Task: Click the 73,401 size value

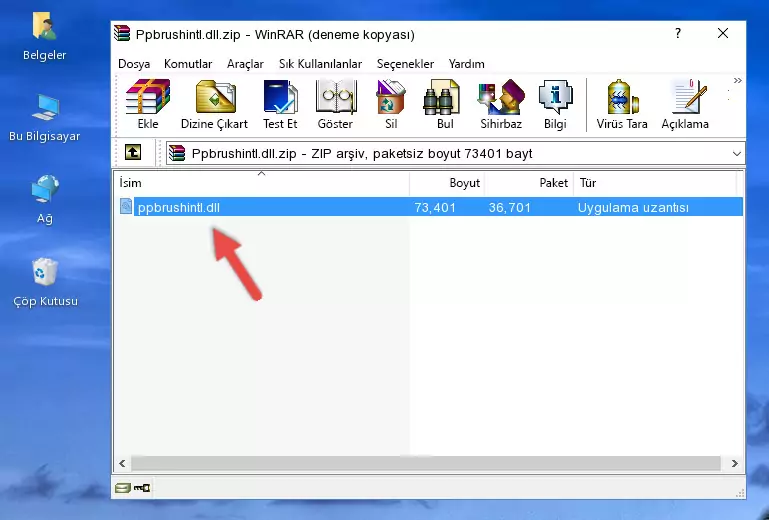Action: point(435,208)
